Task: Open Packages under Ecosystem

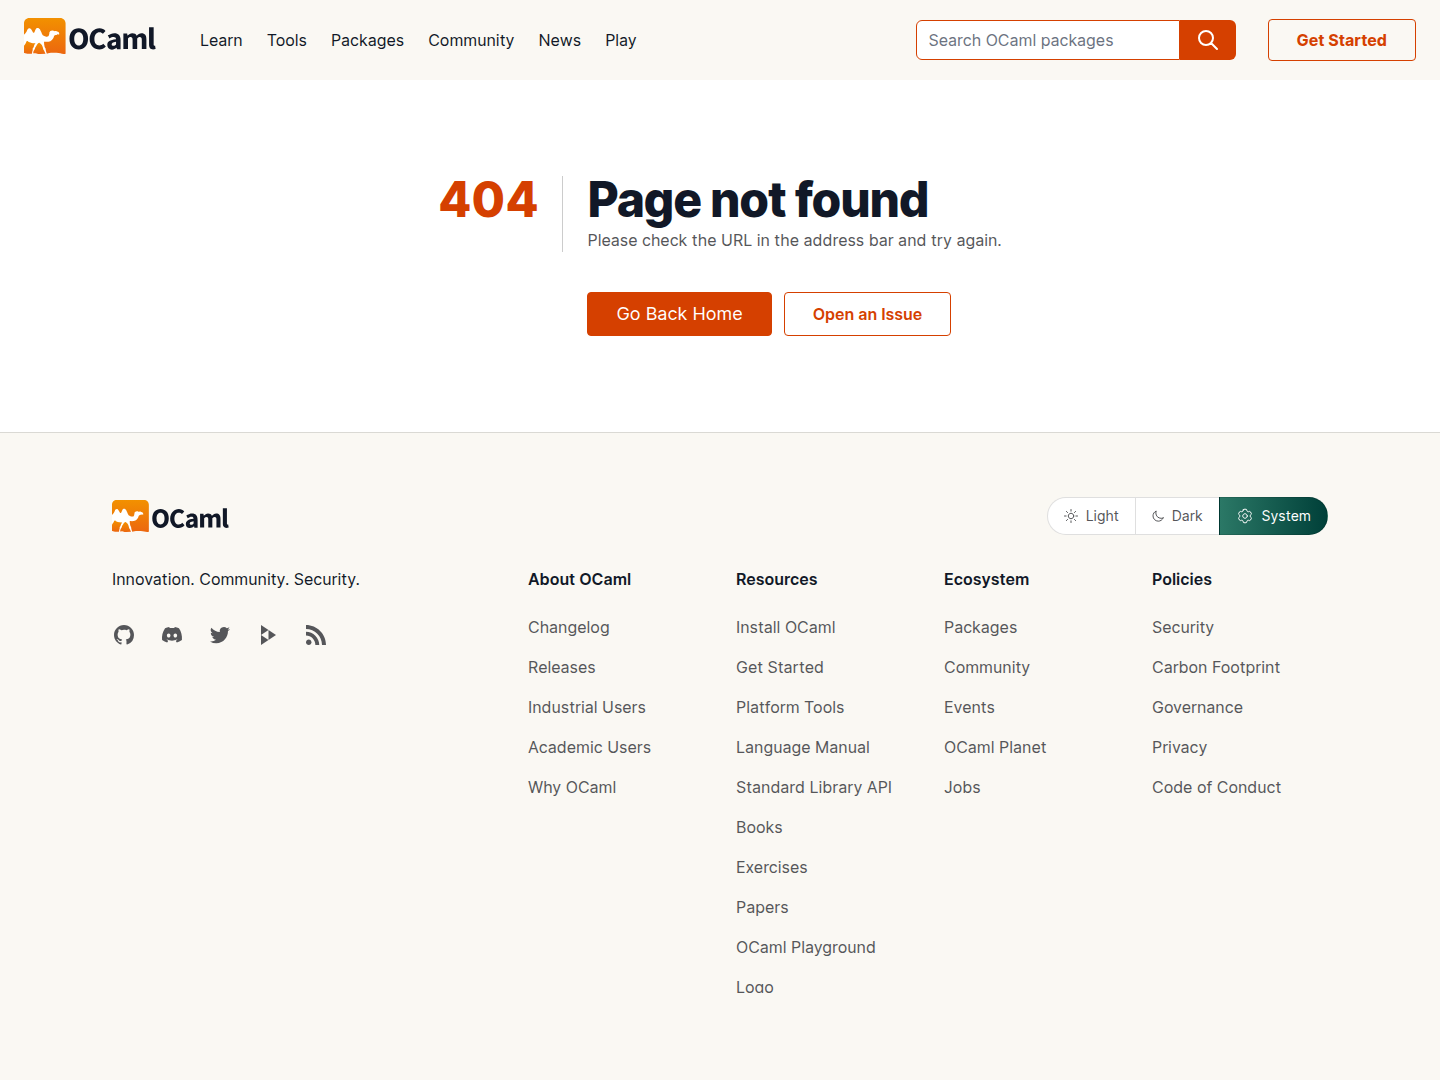Action: [980, 627]
